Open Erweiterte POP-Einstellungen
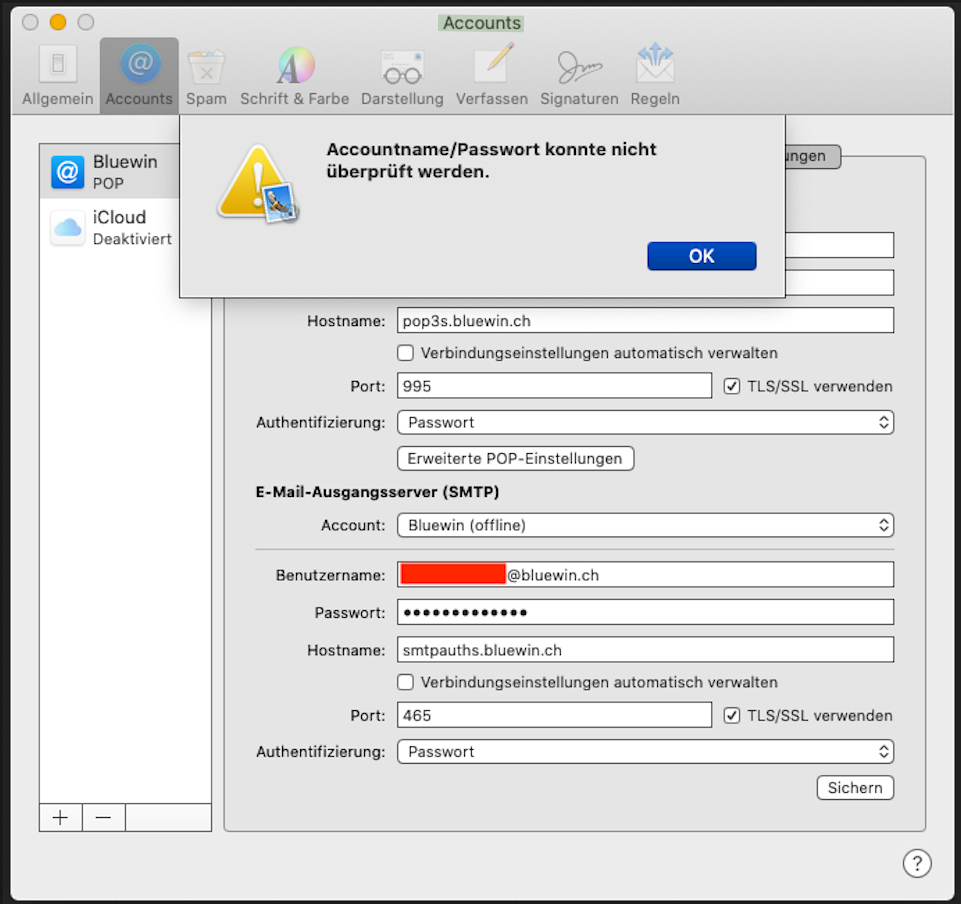The height and width of the screenshot is (904, 961). pos(515,458)
